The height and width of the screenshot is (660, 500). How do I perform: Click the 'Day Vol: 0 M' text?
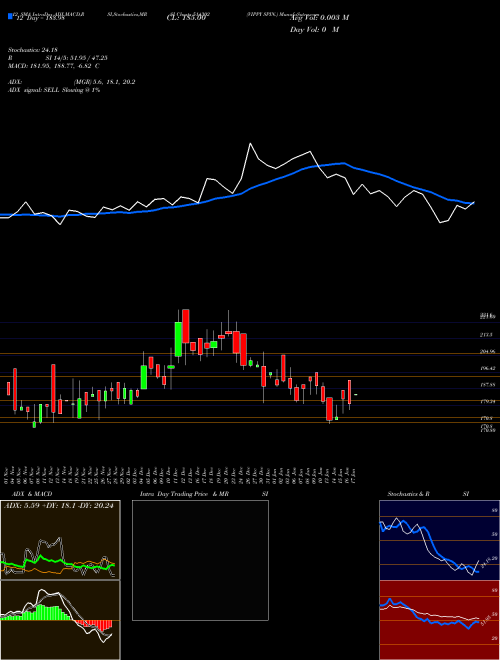[314, 29]
